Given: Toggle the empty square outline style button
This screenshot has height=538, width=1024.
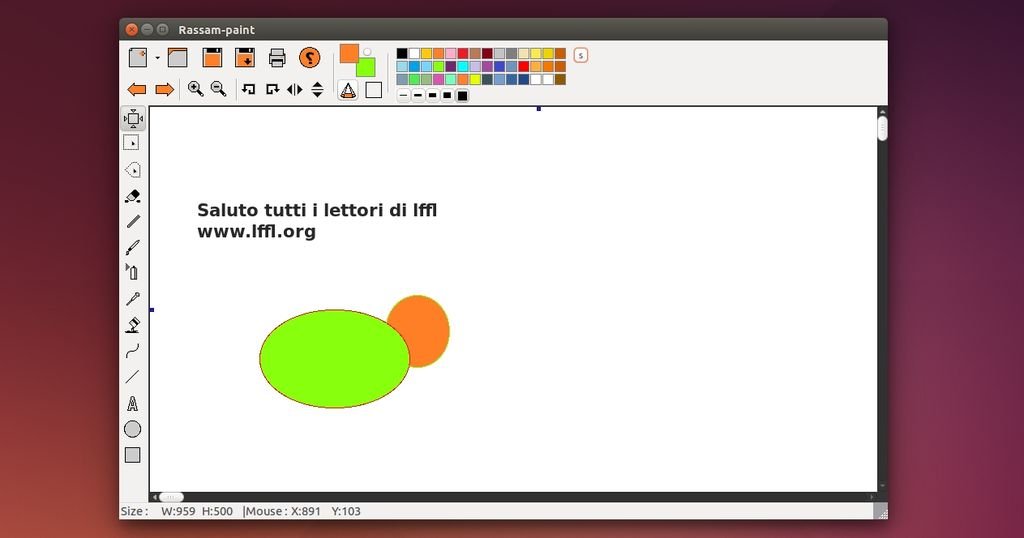Looking at the screenshot, I should 374,90.
